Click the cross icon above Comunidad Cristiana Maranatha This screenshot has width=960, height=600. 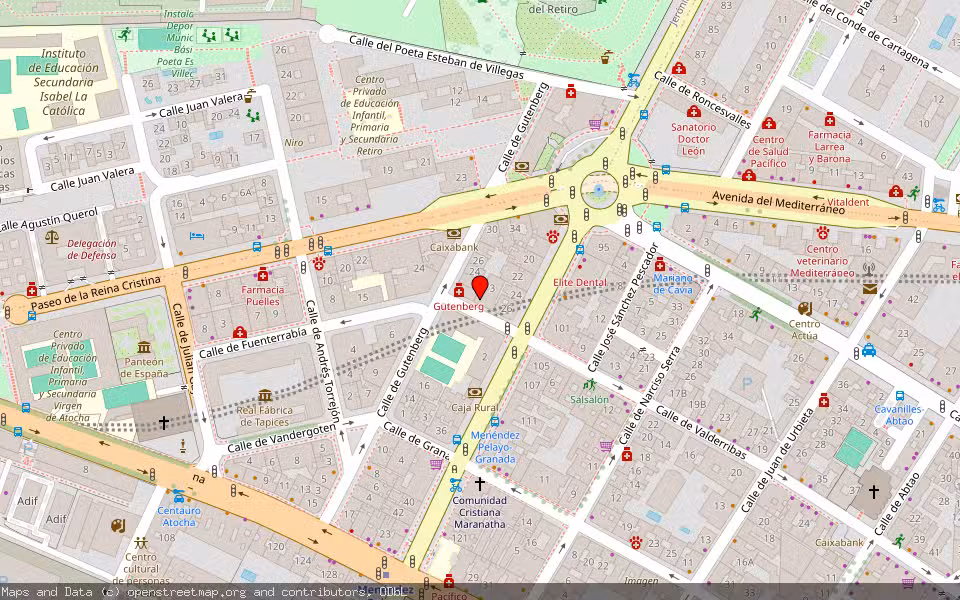coord(479,484)
